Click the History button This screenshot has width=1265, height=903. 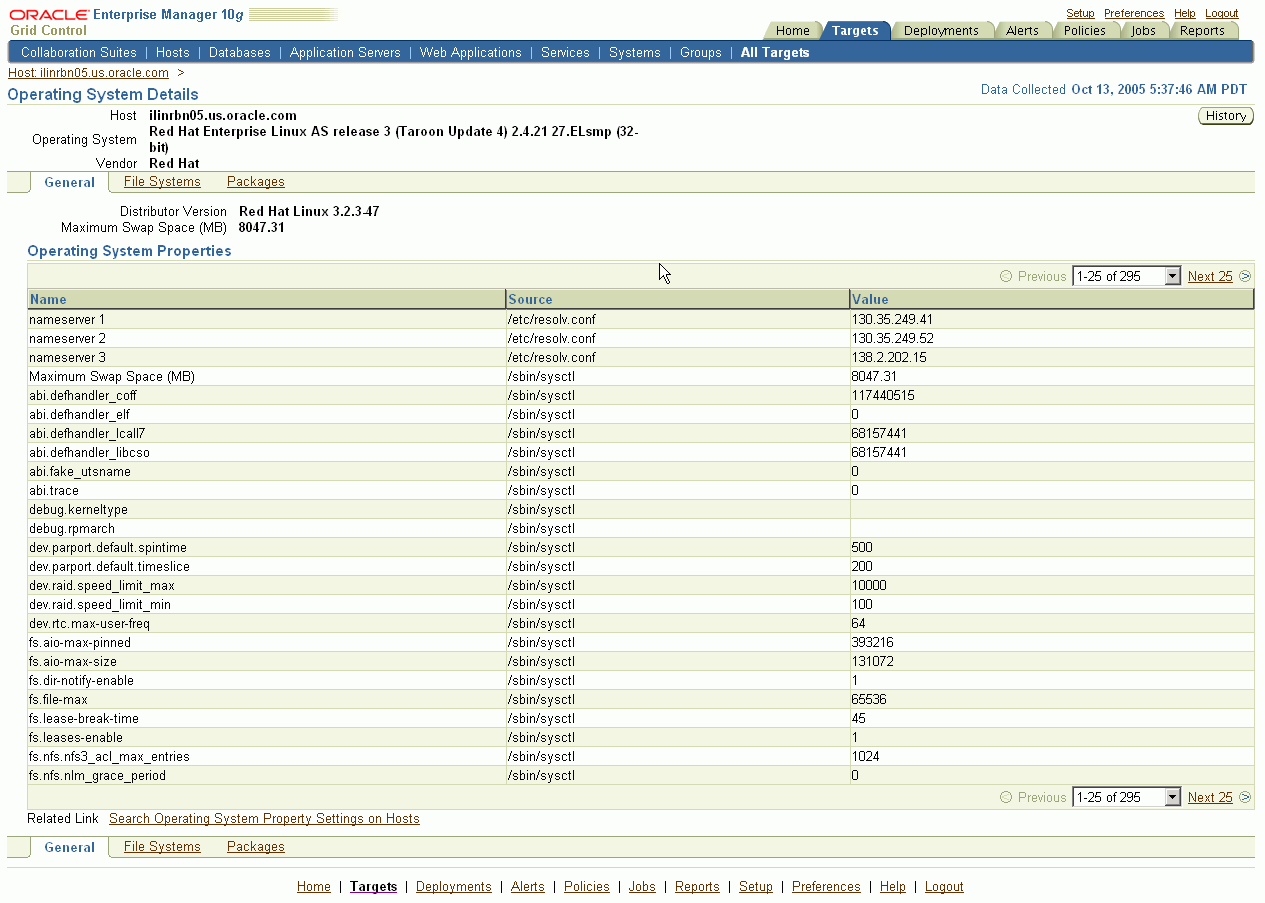click(1225, 115)
